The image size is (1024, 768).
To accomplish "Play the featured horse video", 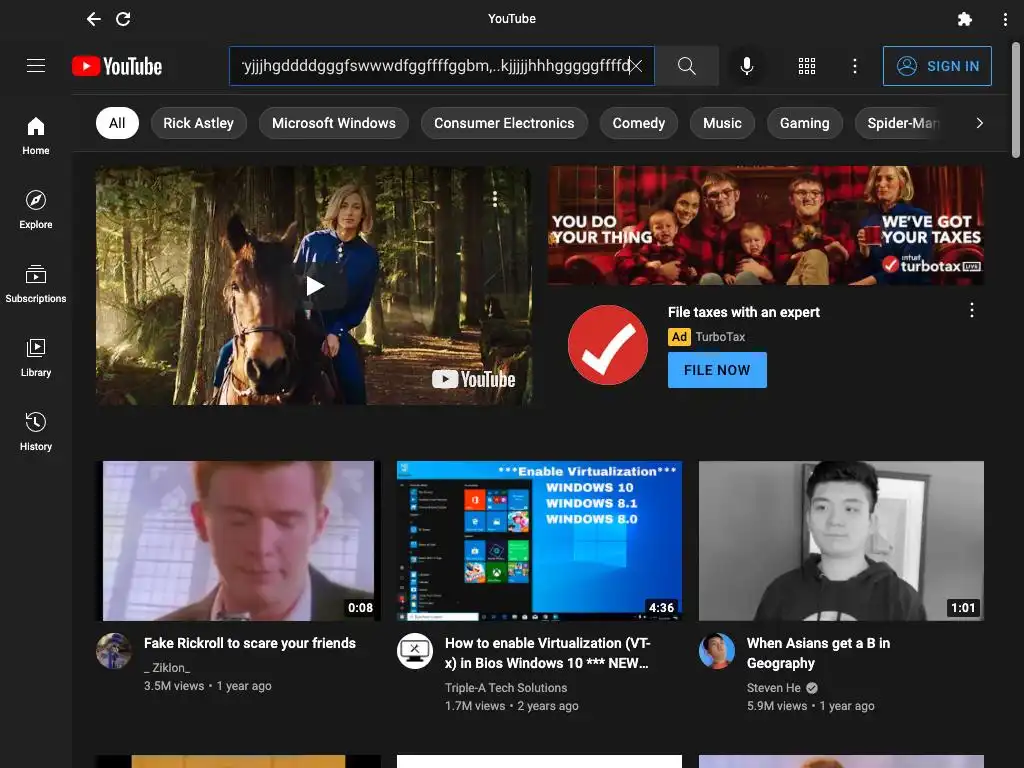I will pos(314,285).
